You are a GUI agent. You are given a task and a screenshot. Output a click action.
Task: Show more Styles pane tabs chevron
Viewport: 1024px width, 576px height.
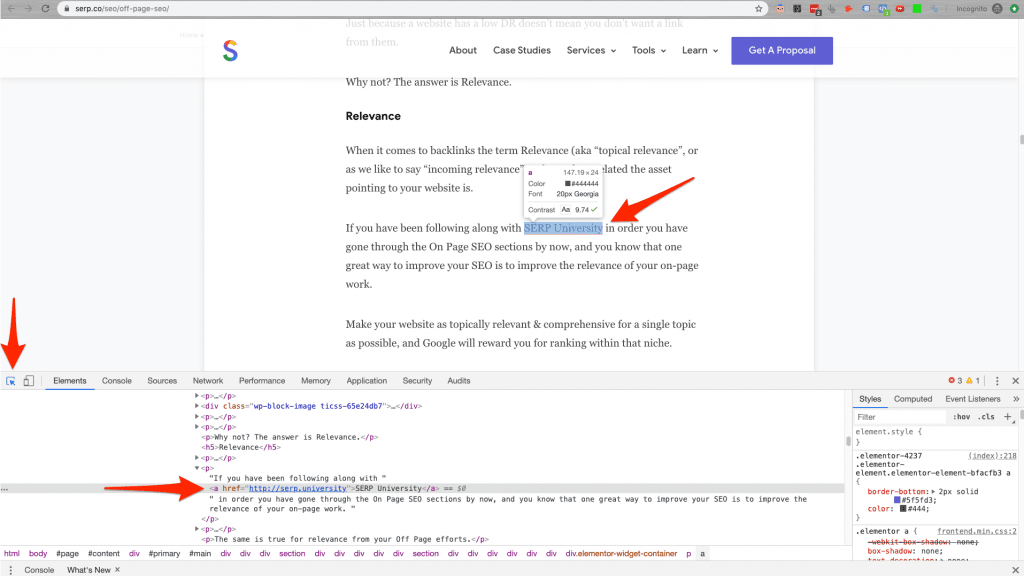[x=1016, y=399]
